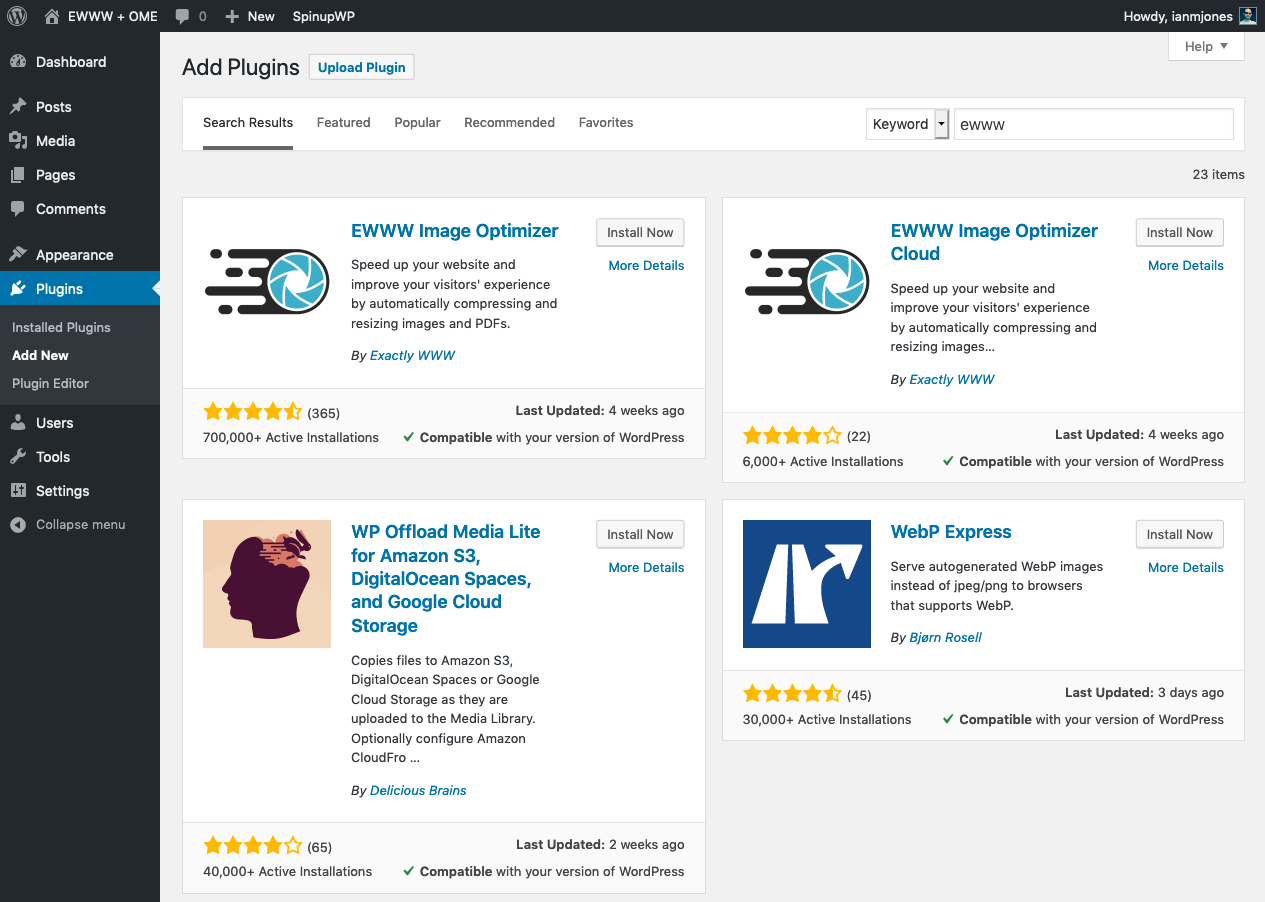The width and height of the screenshot is (1265, 902).
Task: Open the EWWW Image Optimizer Cloud title link
Action: pyautogui.click(x=994, y=242)
